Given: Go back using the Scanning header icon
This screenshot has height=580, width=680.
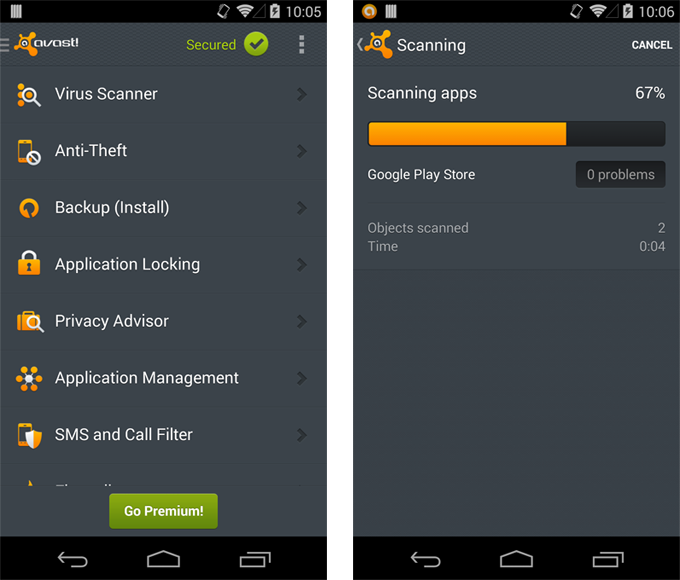Looking at the screenshot, I should (376, 45).
